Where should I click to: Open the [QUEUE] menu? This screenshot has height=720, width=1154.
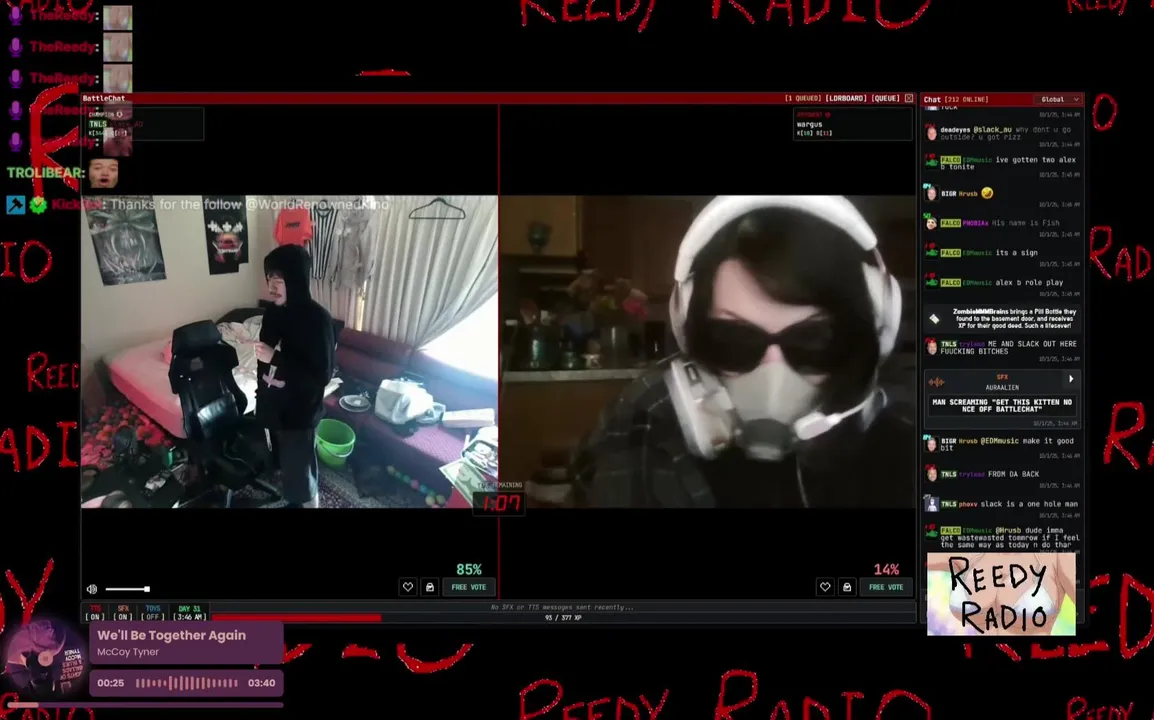pyautogui.click(x=885, y=99)
